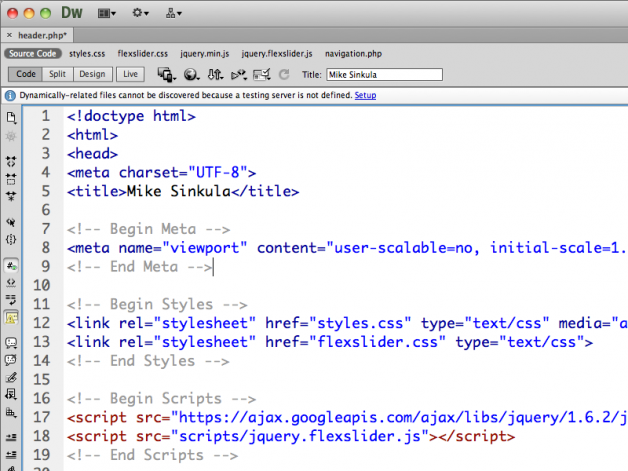Viewport: 628px width, 471px height.
Task: Open Preview in Browser globe menu
Action: [191, 74]
